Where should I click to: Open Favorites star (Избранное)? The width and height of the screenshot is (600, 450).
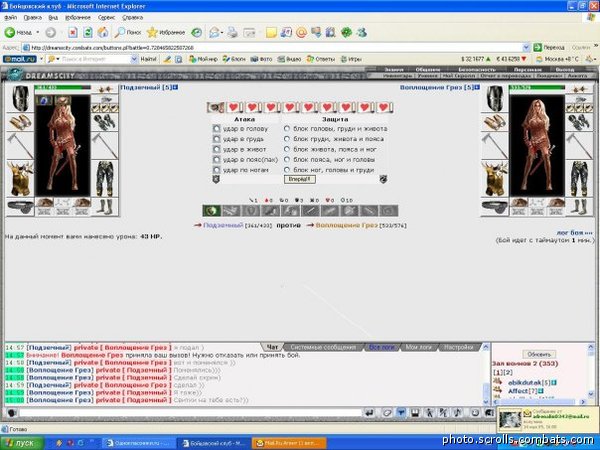coord(166,33)
